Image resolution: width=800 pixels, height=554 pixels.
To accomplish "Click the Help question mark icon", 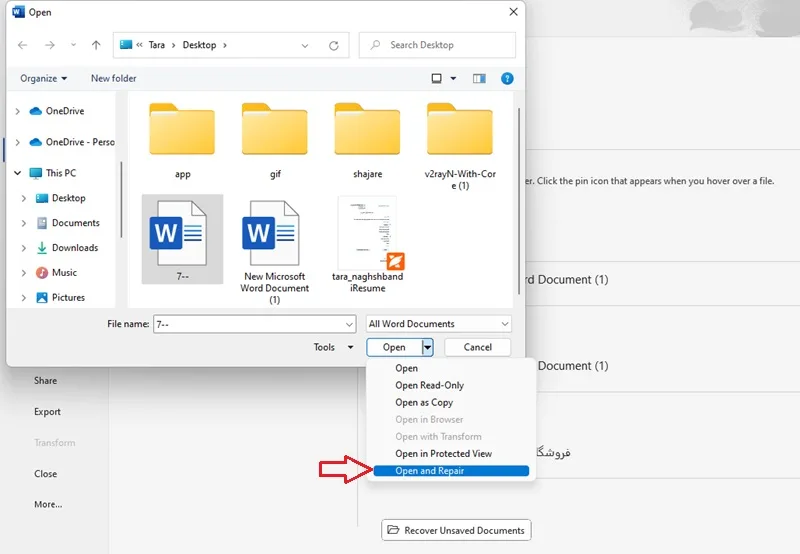I will click(x=507, y=79).
